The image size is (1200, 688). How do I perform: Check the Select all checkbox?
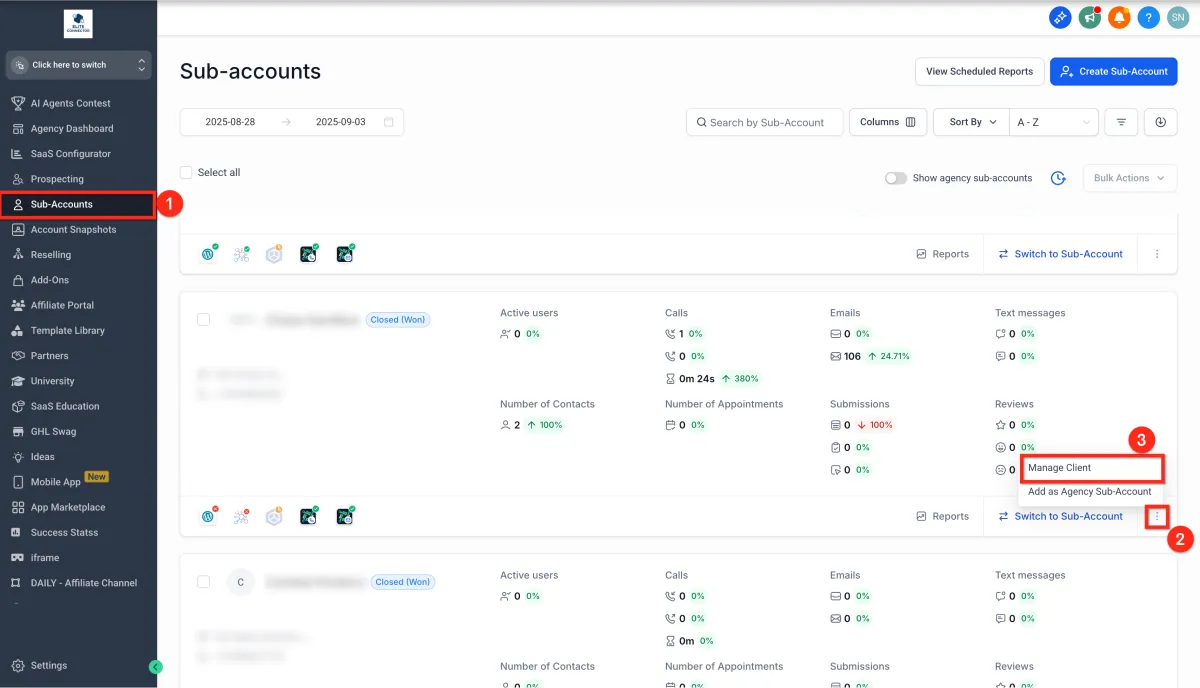[x=186, y=172]
